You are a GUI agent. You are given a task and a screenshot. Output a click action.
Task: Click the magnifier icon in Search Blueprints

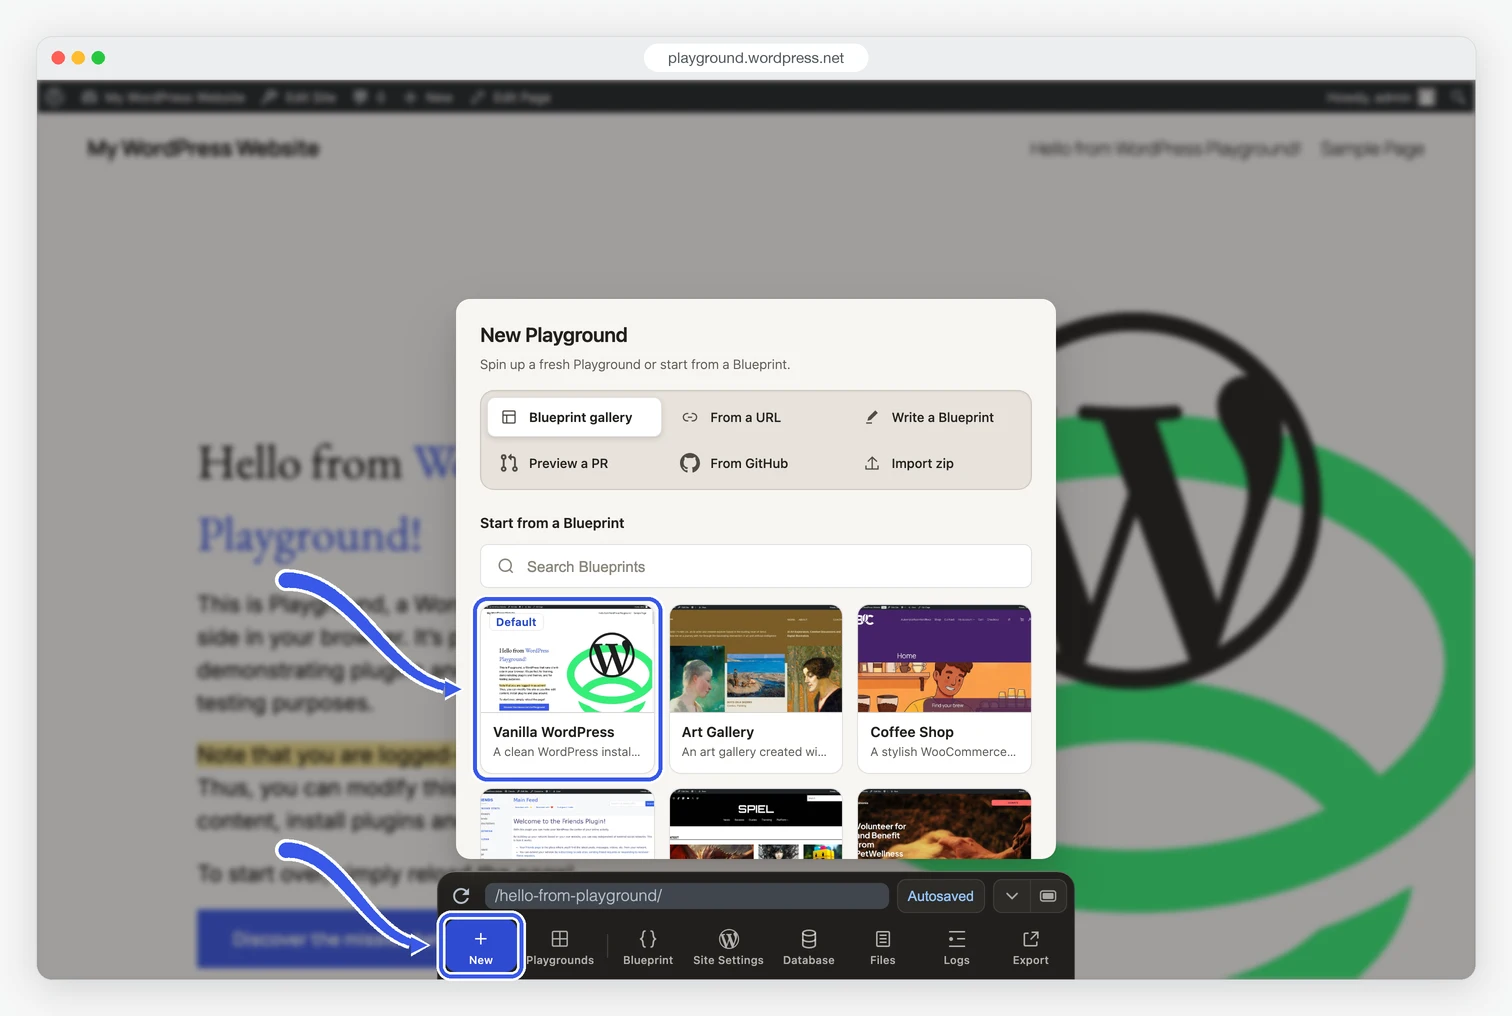tap(506, 566)
